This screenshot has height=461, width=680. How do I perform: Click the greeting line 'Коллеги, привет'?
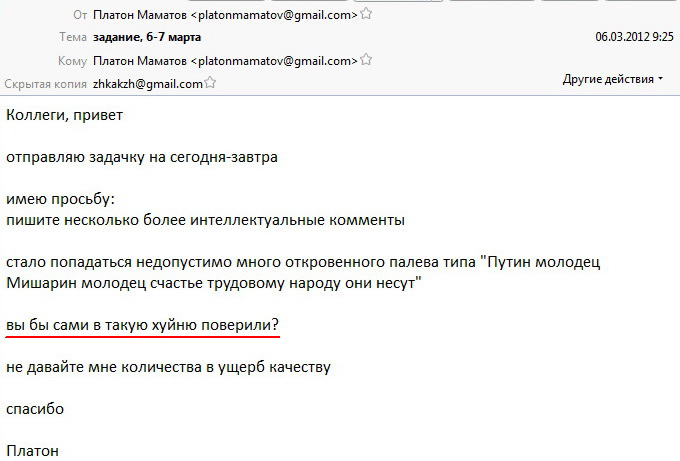coord(65,115)
